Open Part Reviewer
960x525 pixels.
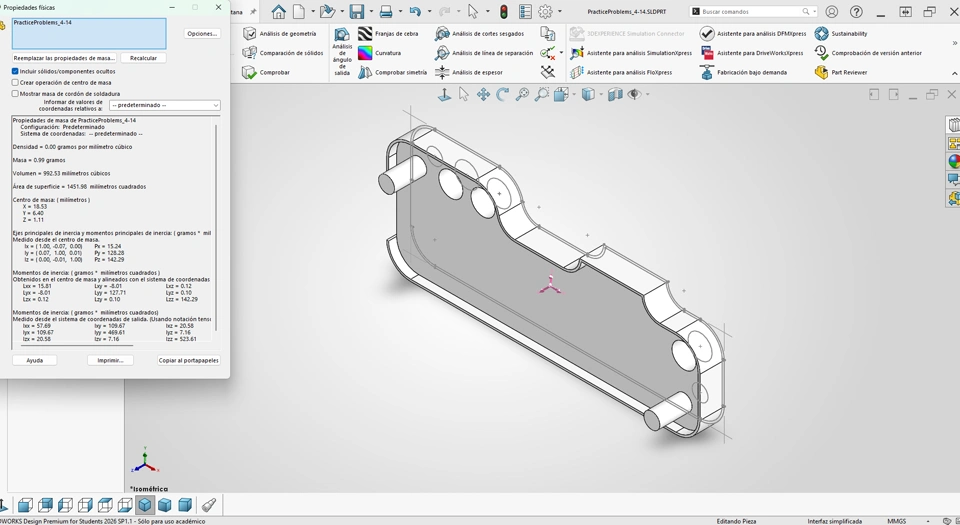click(x=841, y=72)
